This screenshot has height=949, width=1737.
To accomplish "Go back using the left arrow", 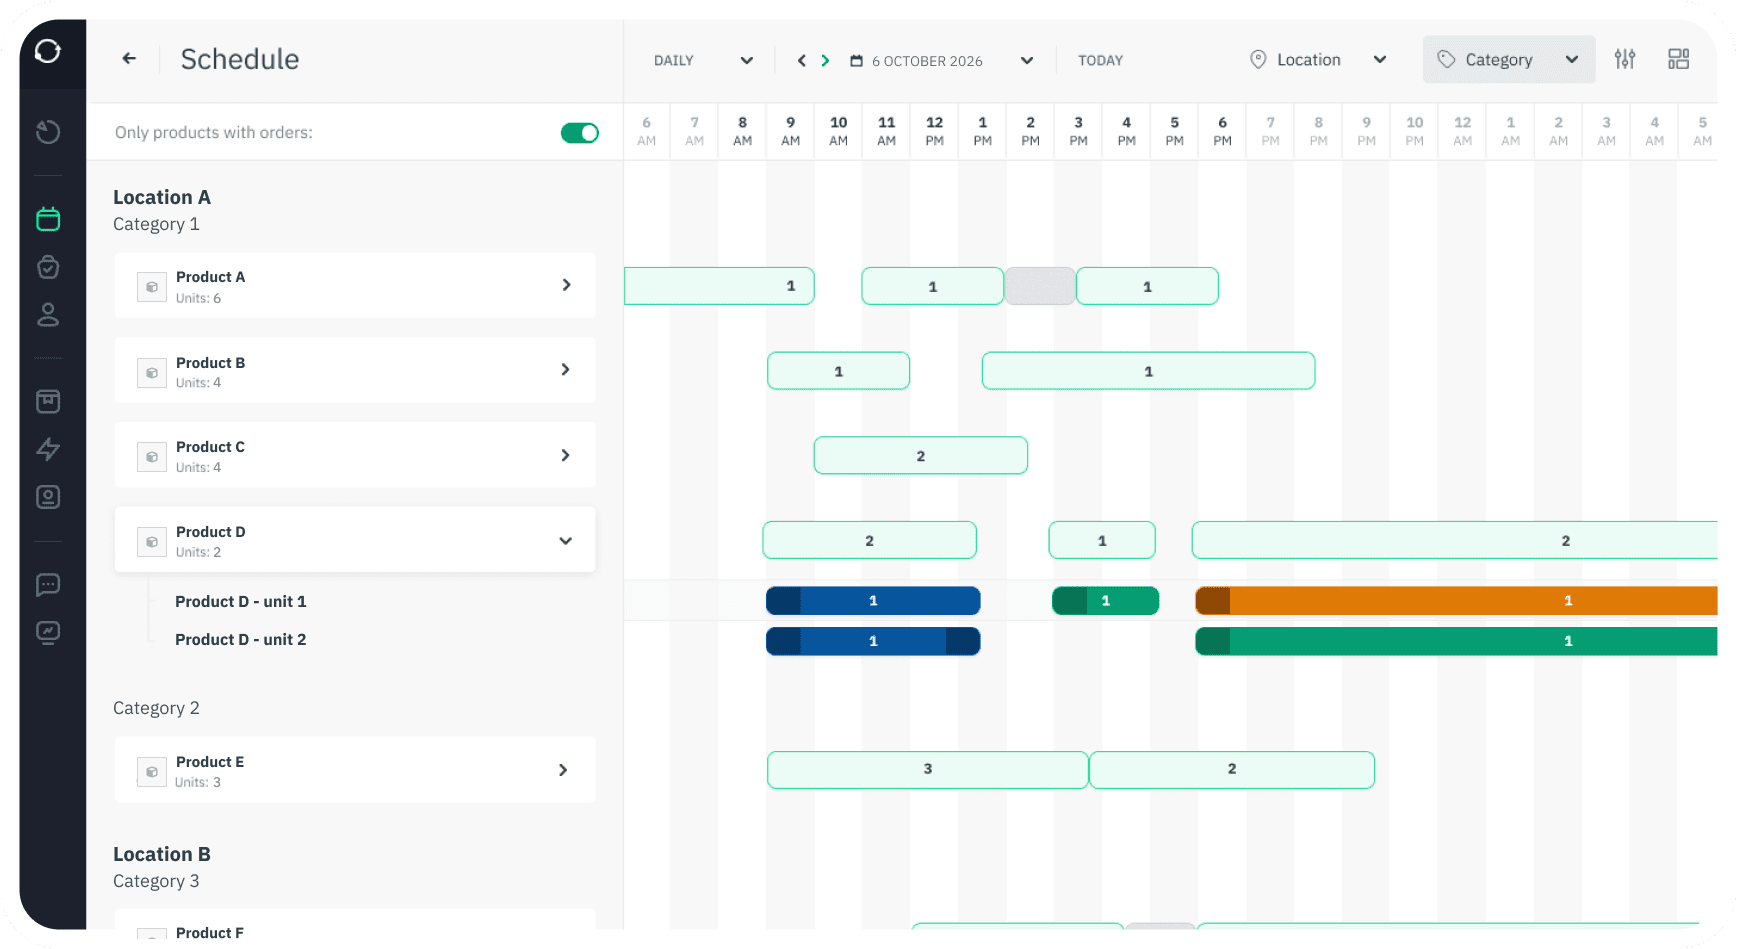I will pos(129,58).
